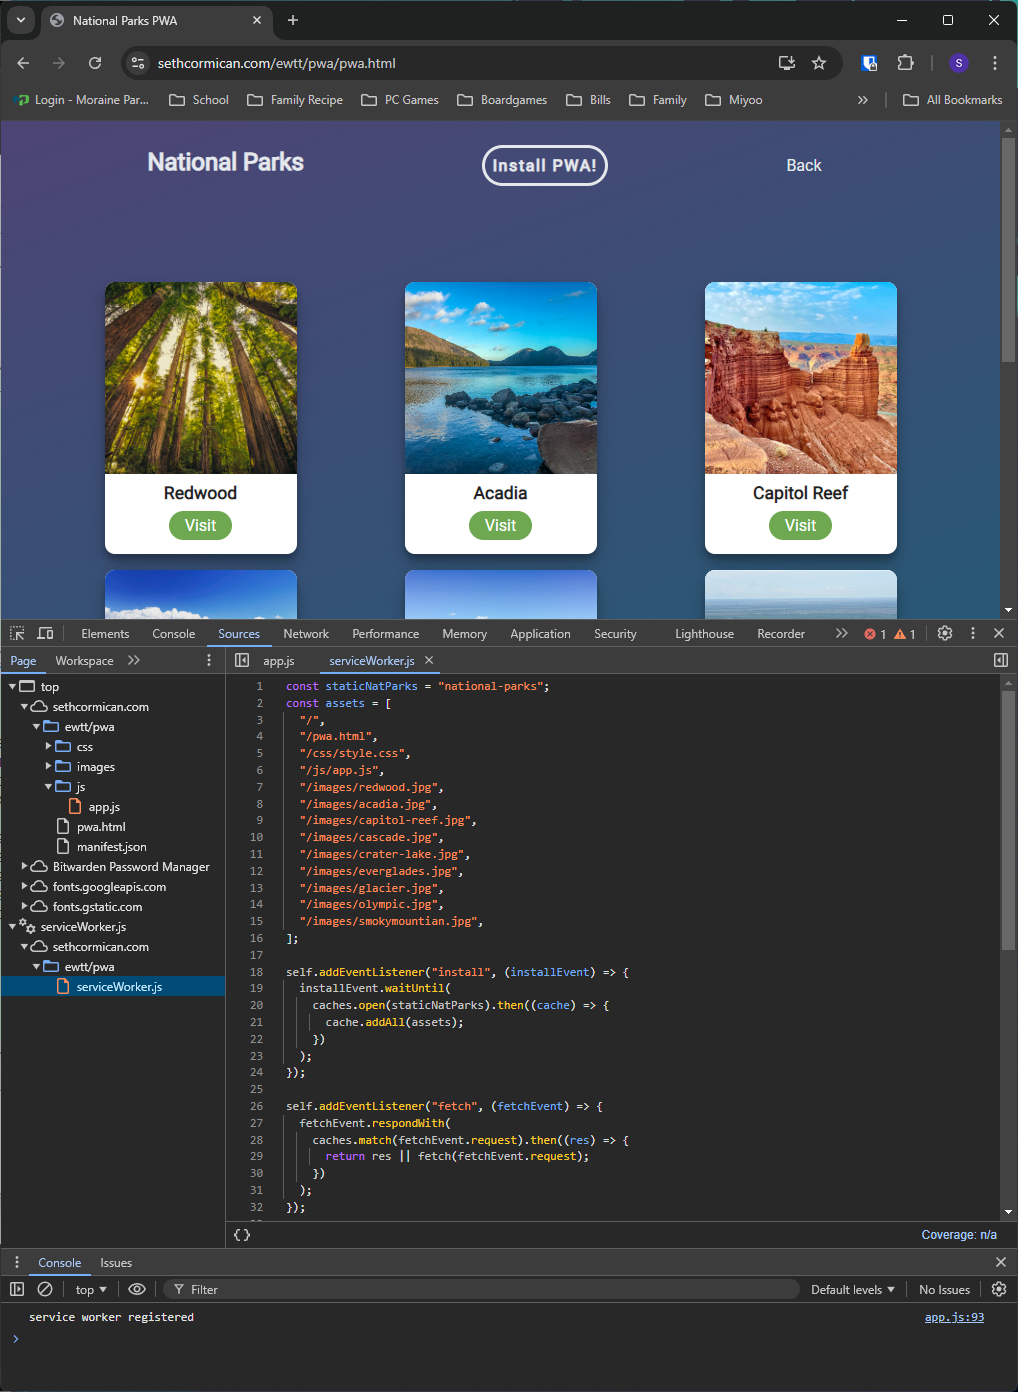Image resolution: width=1018 pixels, height=1392 pixels.
Task: Toggle the navigator sidebar icon
Action: click(242, 660)
